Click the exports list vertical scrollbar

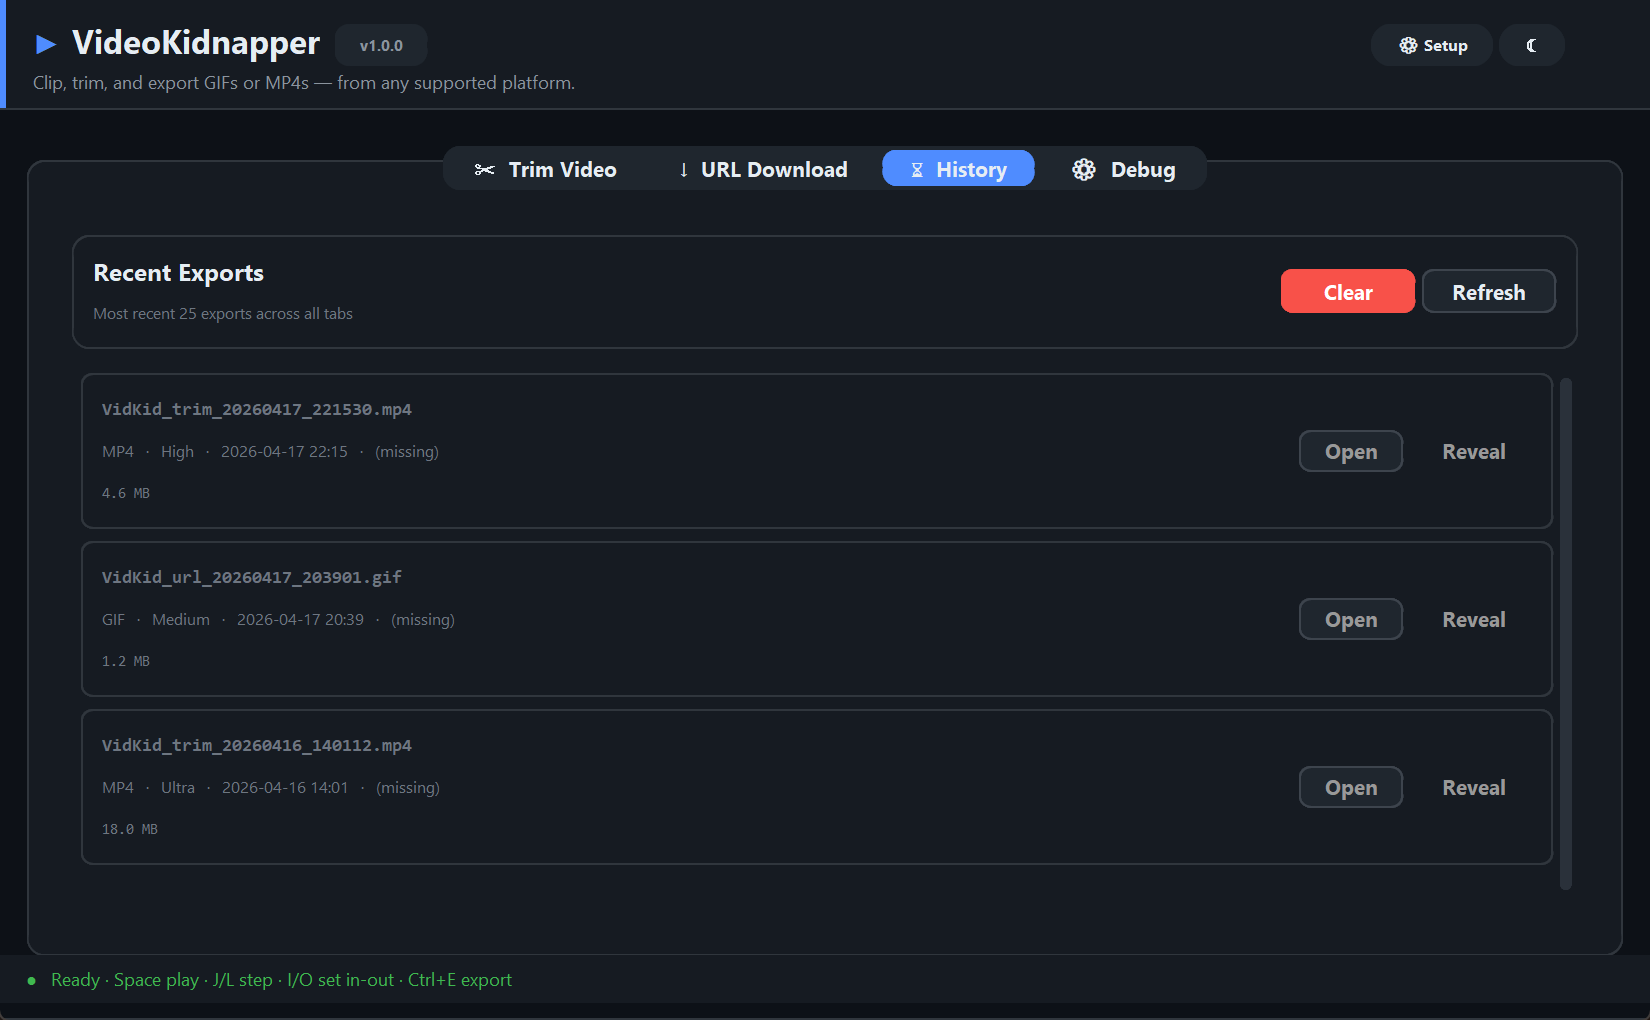1566,633
